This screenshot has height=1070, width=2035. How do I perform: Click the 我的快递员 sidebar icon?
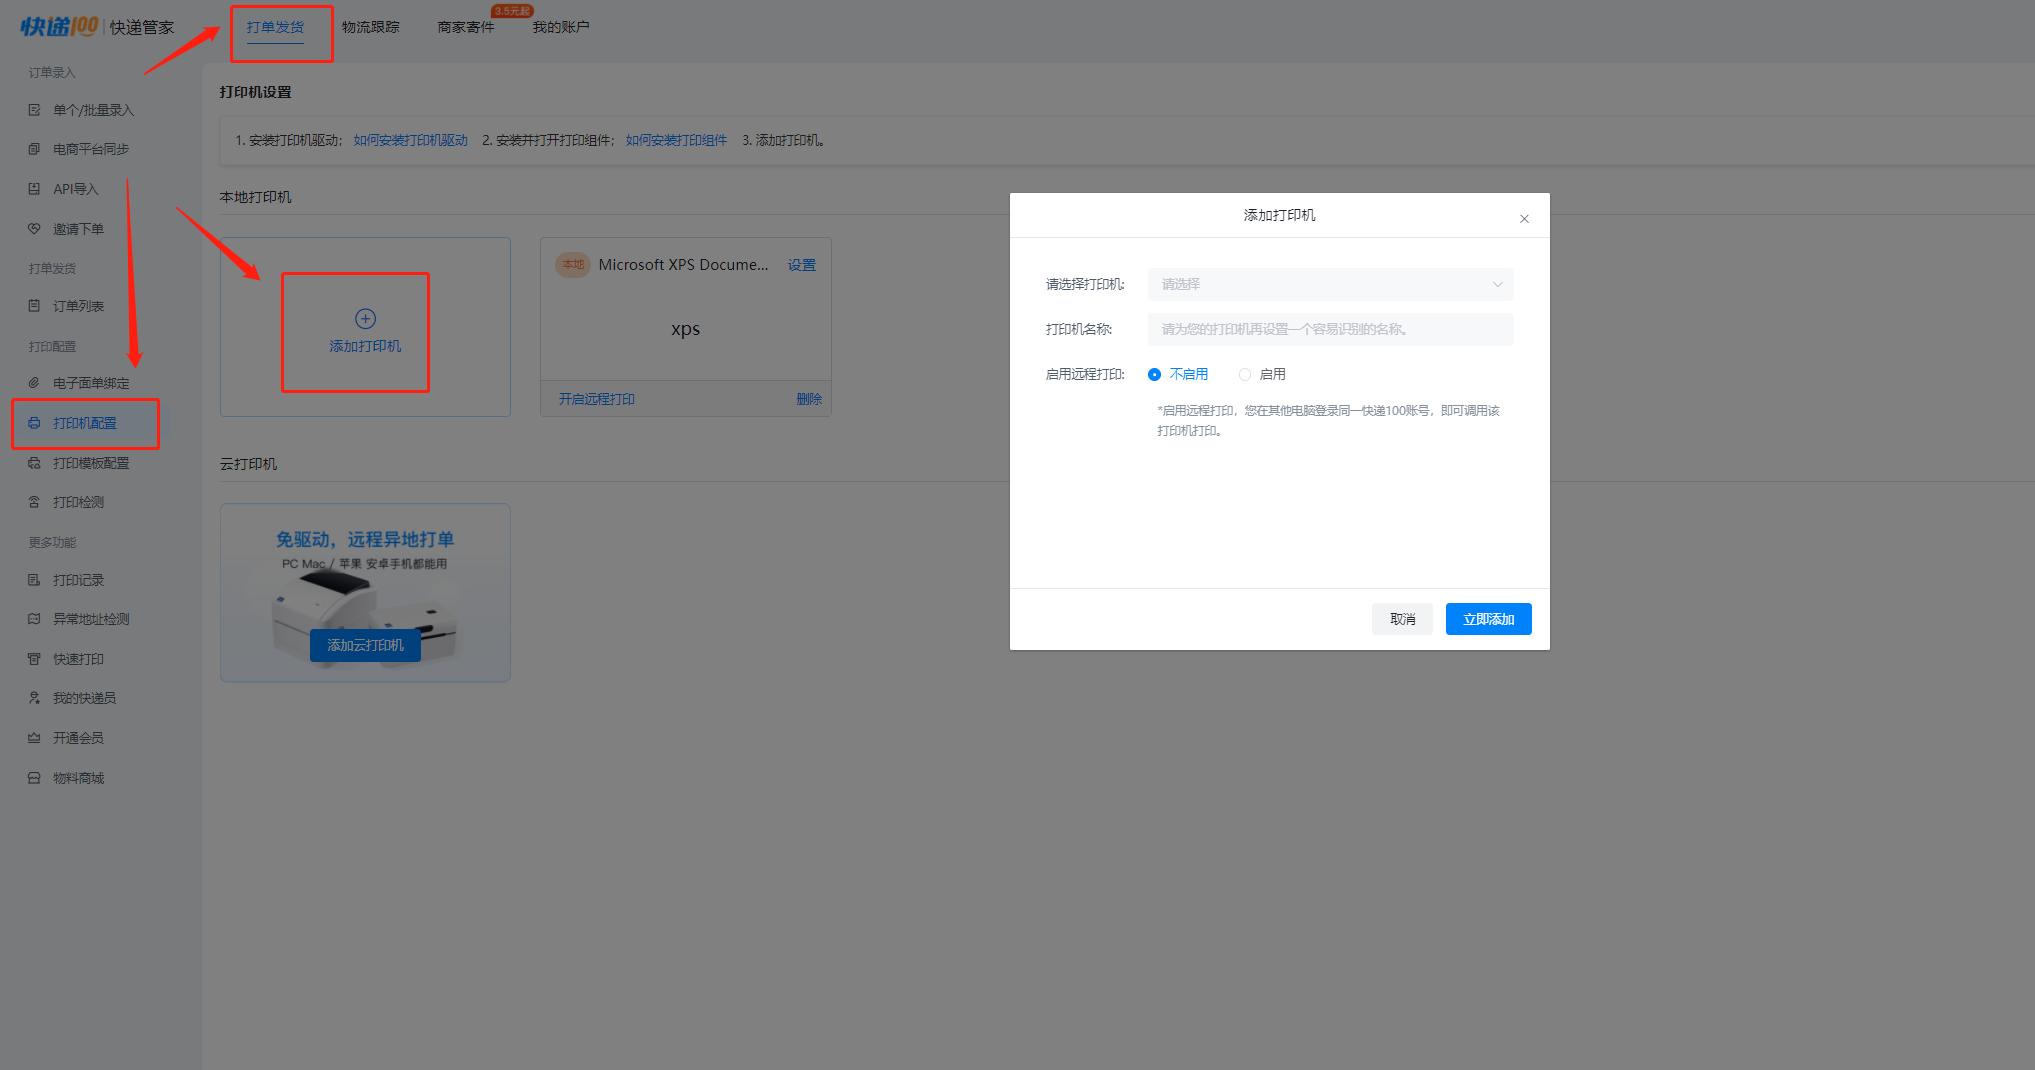click(x=34, y=698)
